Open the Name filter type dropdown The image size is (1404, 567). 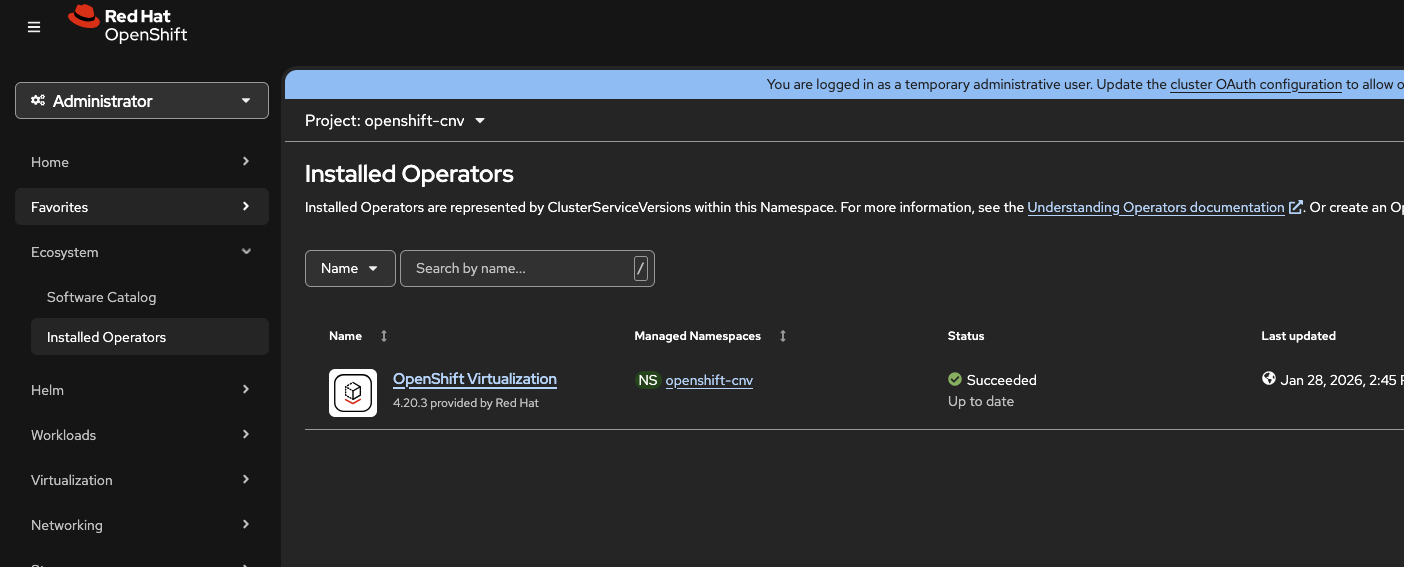(350, 268)
